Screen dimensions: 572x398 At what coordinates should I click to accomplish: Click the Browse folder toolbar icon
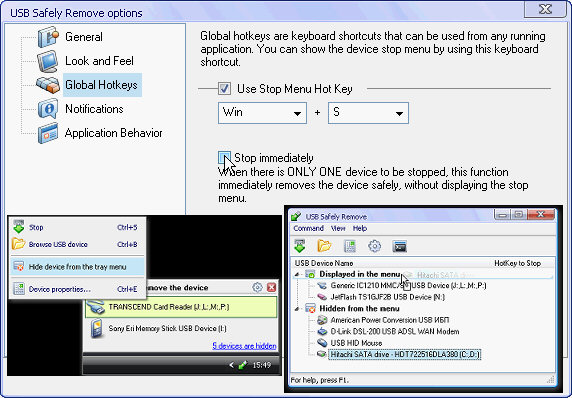pyautogui.click(x=324, y=246)
